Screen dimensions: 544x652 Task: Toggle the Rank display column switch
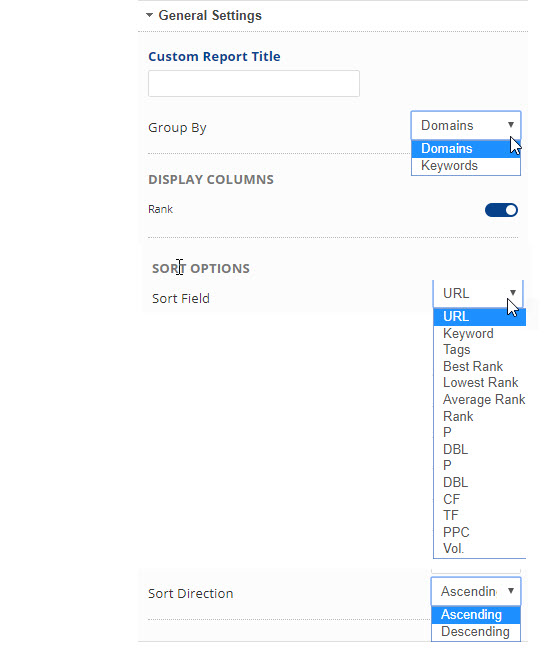(x=501, y=210)
